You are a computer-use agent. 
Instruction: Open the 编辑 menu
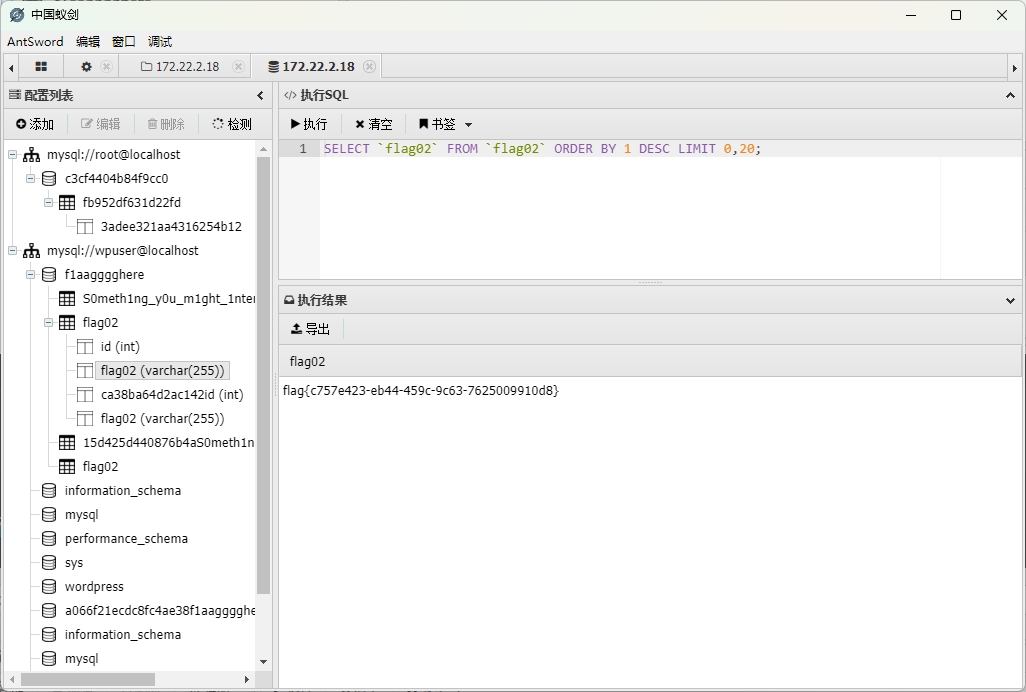pos(88,41)
